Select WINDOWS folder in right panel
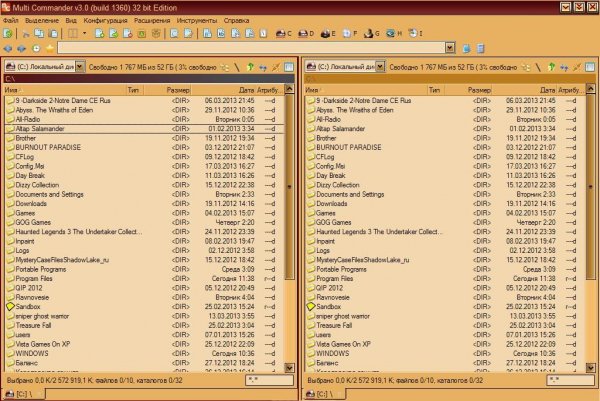Image resolution: width=600 pixels, height=401 pixels. [x=445, y=354]
